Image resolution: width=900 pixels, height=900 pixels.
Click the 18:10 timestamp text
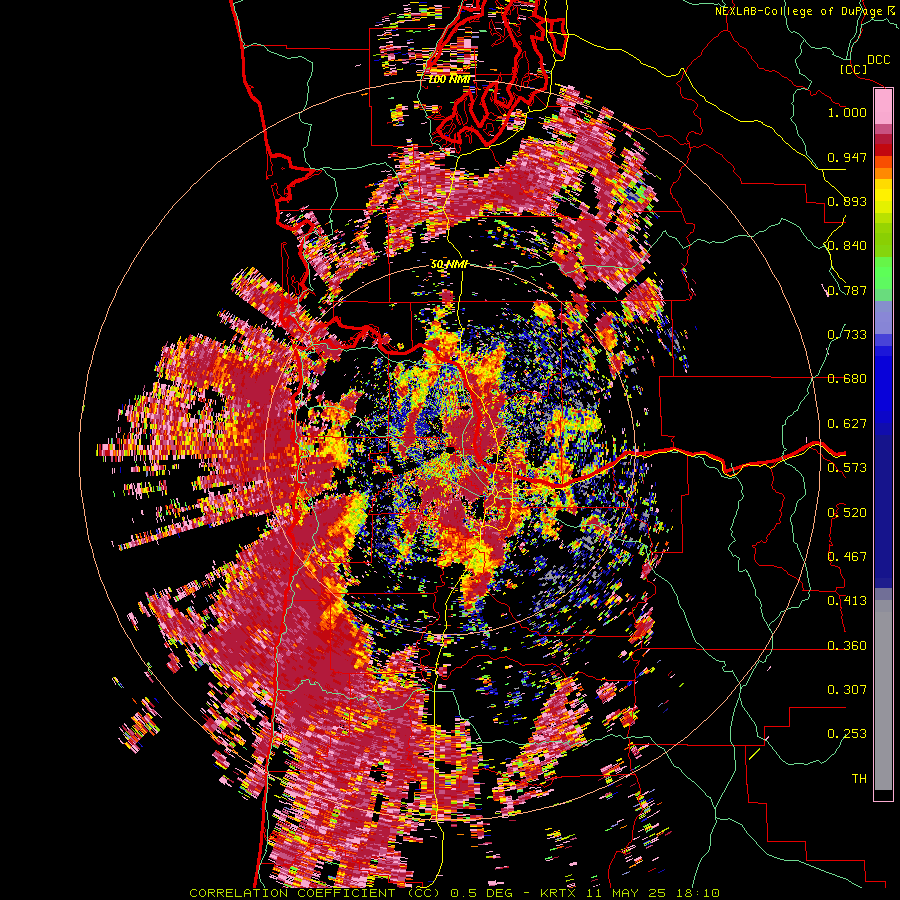[x=697, y=893]
